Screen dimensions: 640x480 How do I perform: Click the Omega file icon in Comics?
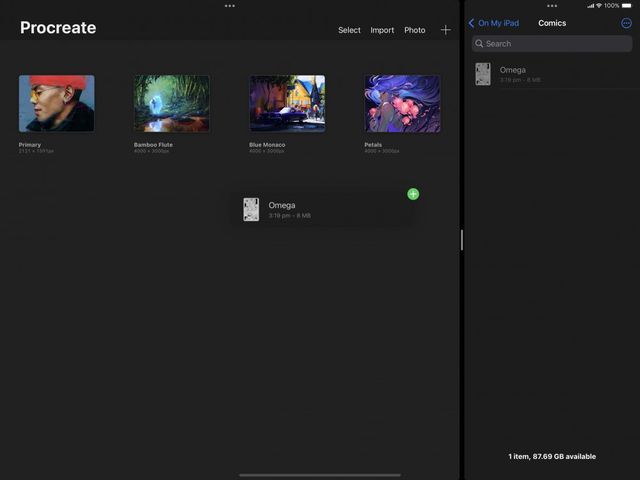[483, 74]
